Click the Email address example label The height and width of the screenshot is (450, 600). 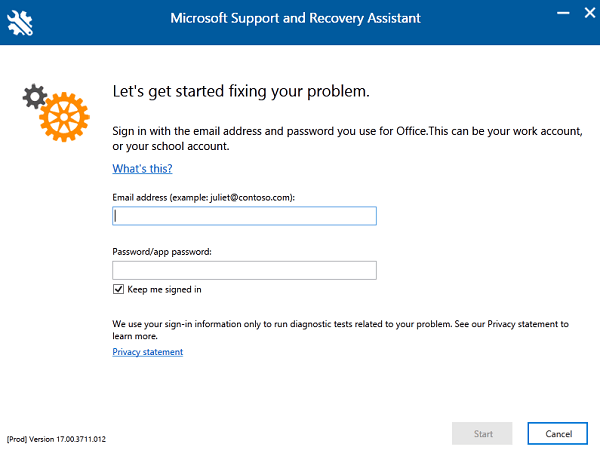coord(204,197)
